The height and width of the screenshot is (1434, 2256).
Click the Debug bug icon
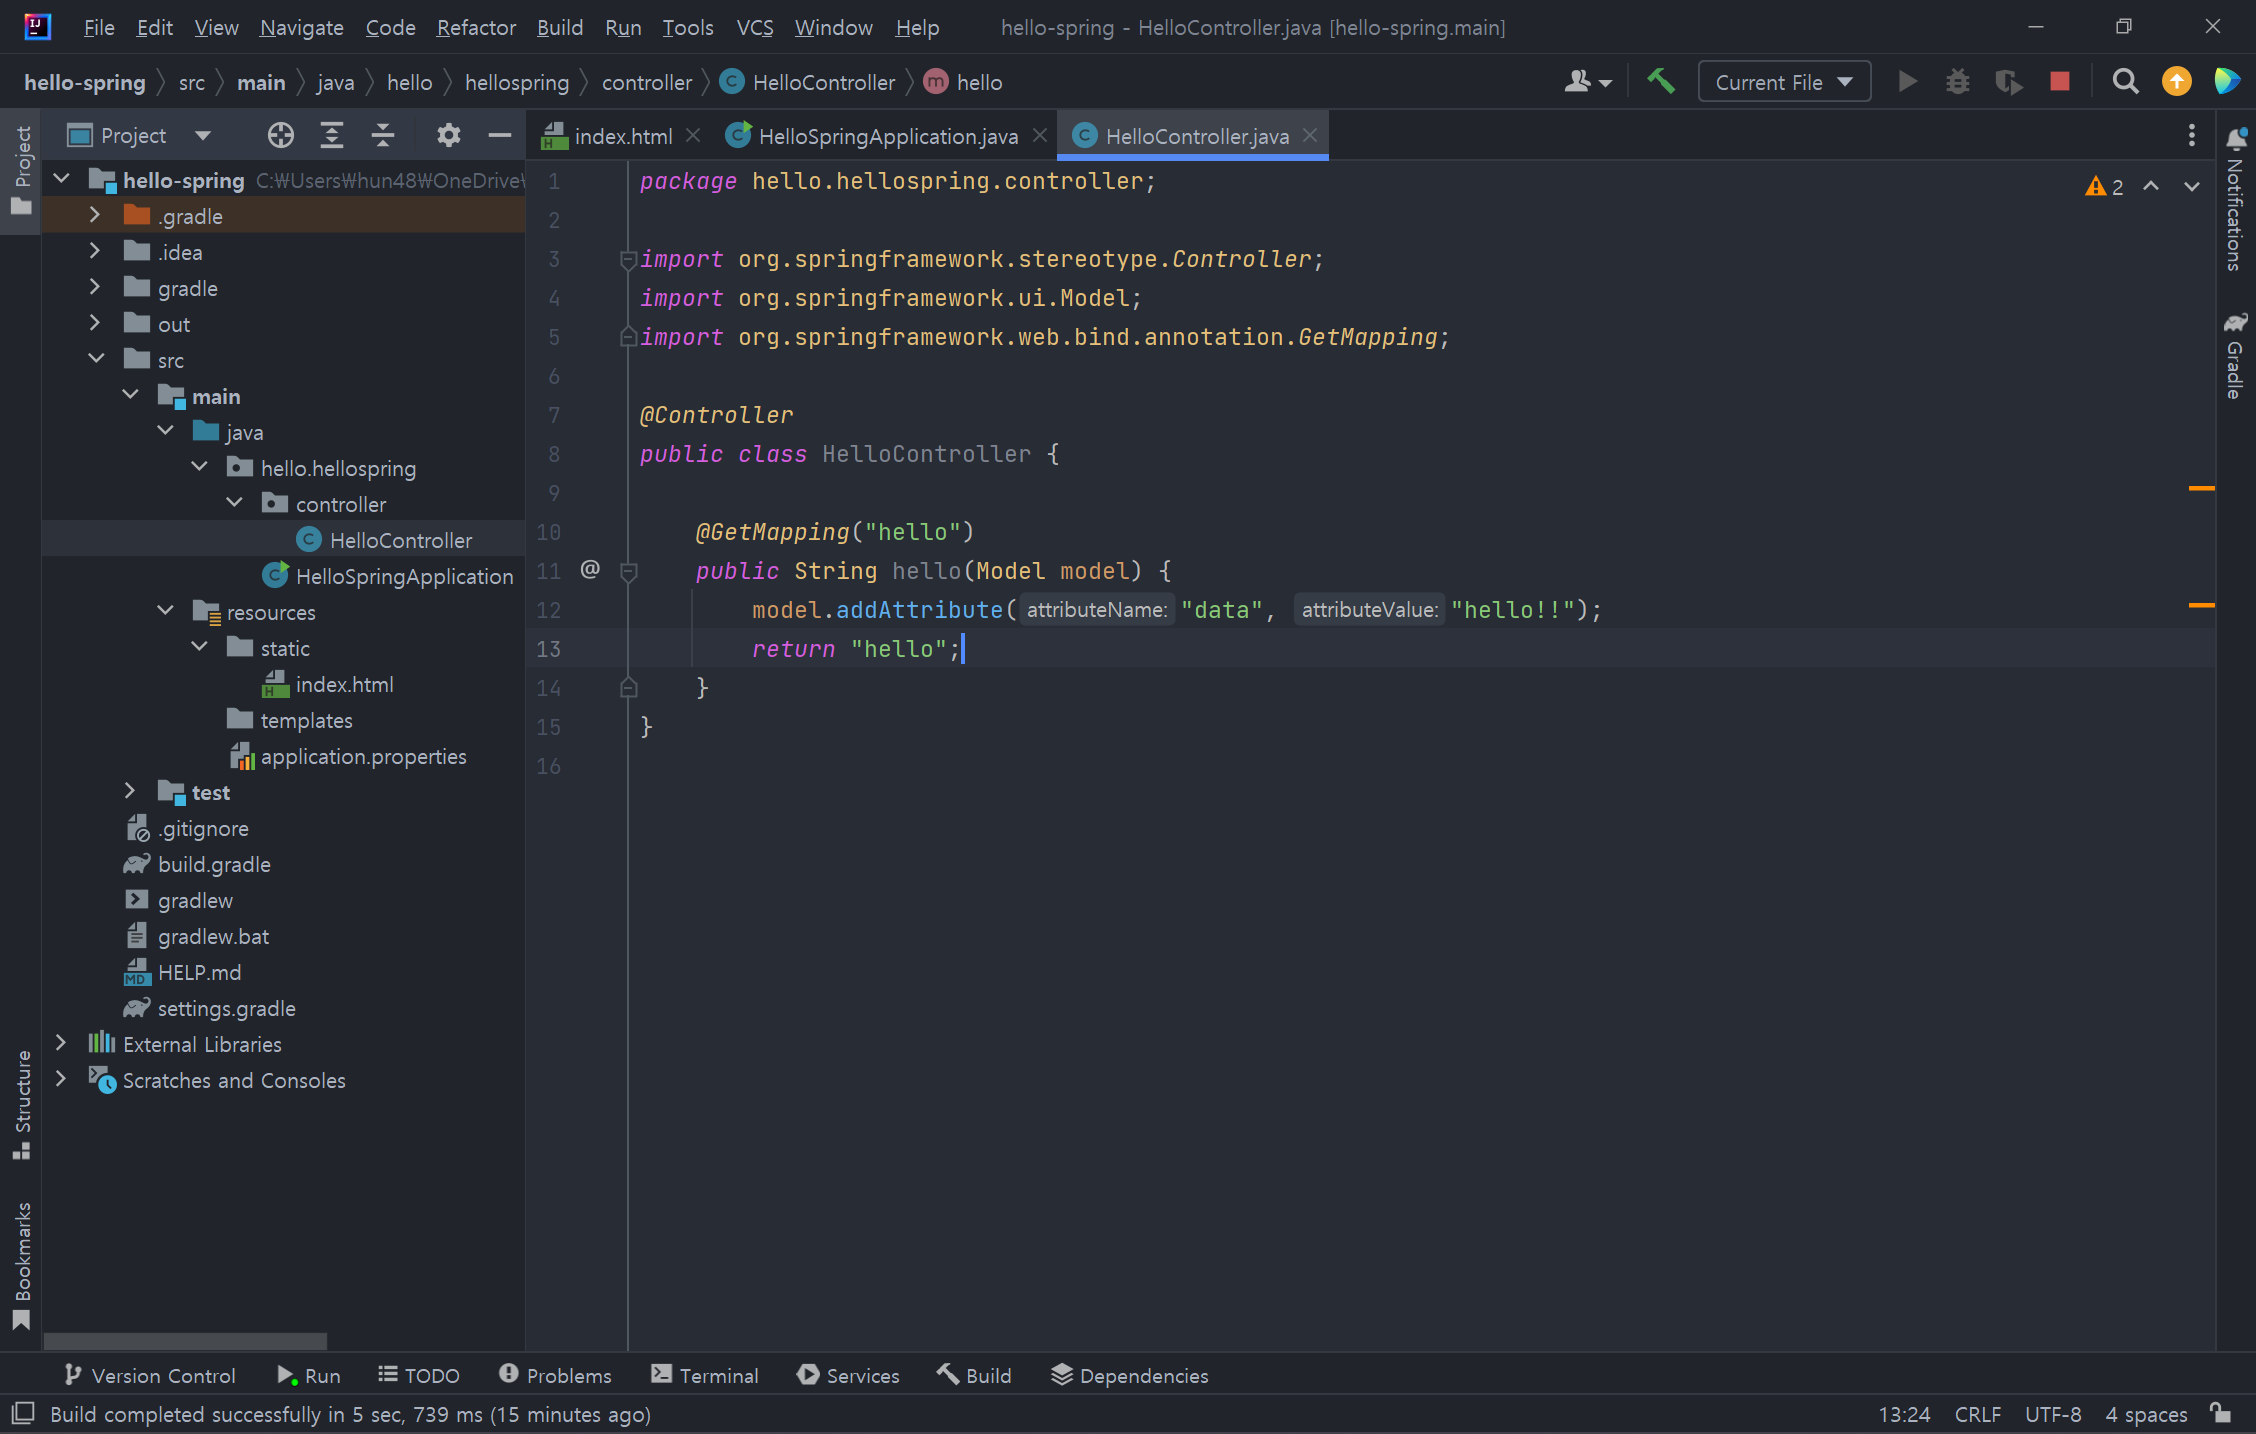(1957, 81)
